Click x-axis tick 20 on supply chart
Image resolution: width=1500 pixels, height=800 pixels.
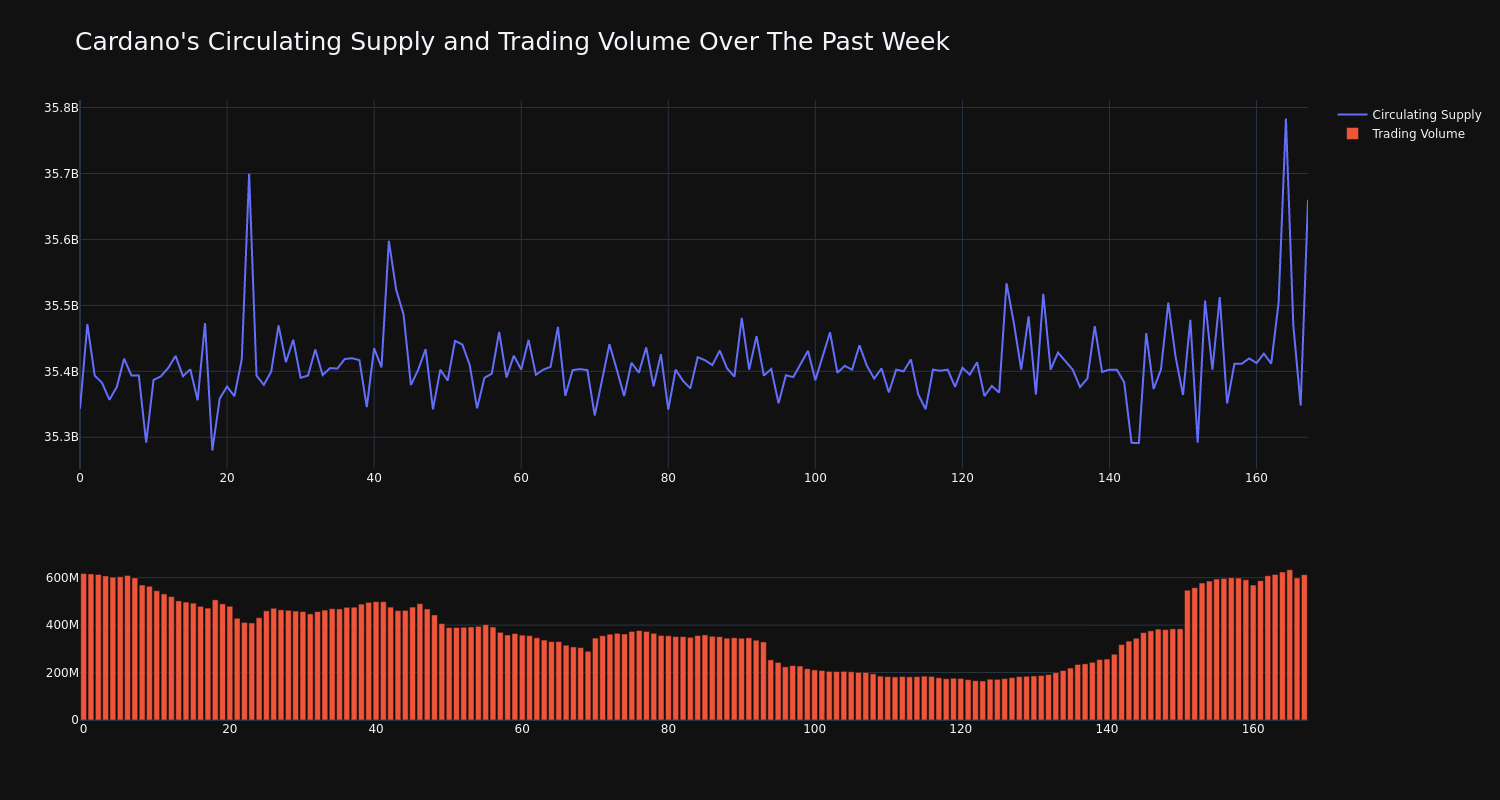(x=227, y=478)
